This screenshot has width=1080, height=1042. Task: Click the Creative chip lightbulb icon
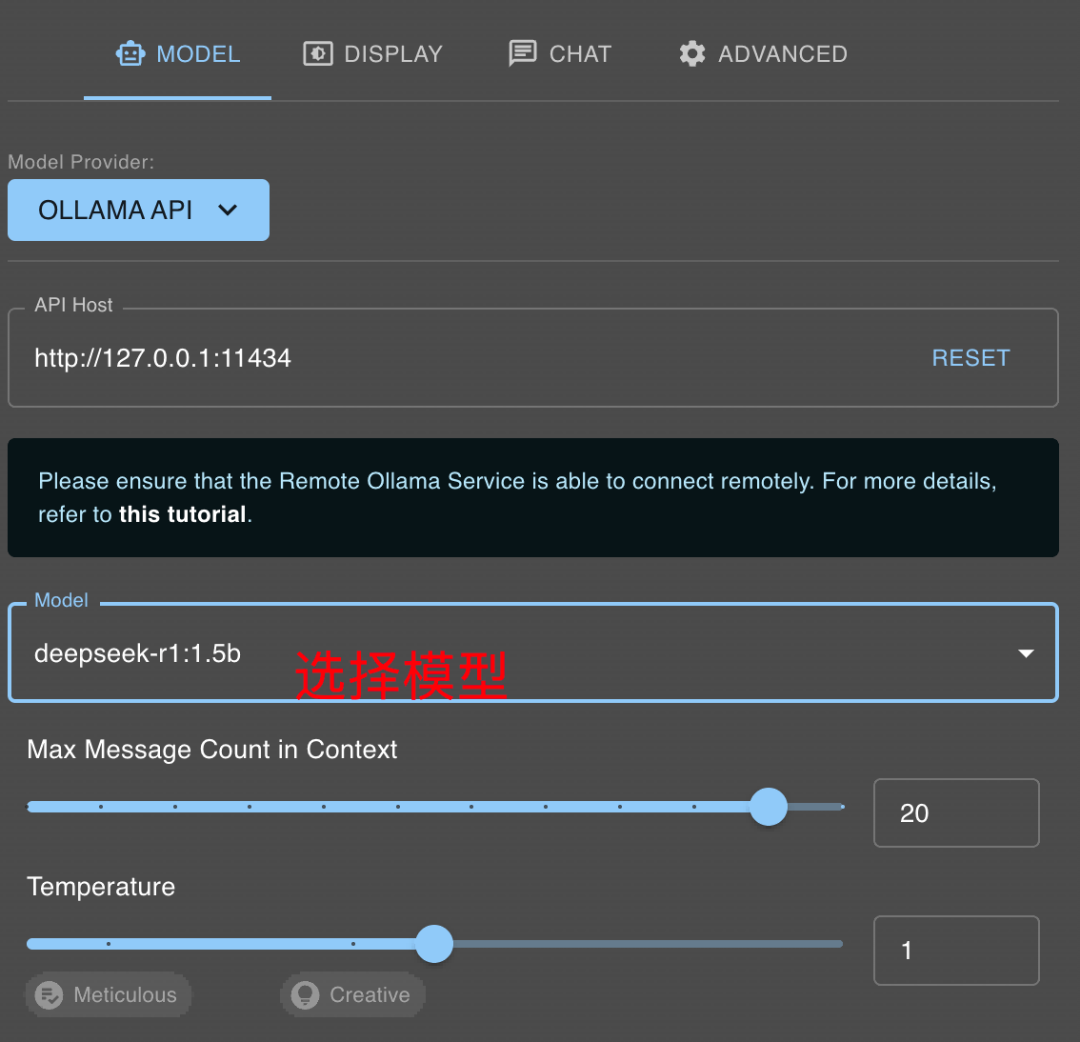click(305, 995)
